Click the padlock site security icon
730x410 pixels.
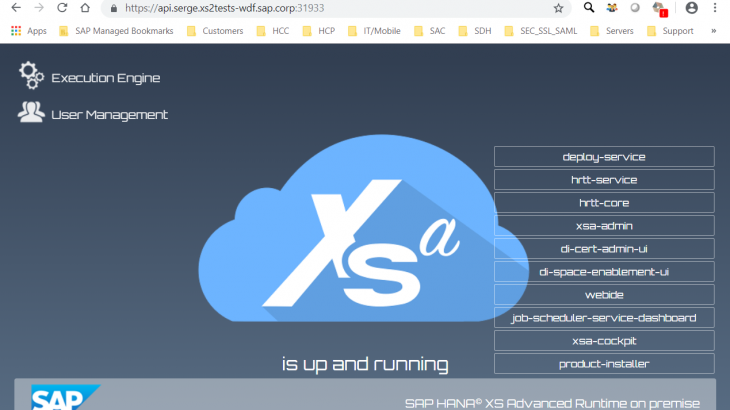[114, 8]
